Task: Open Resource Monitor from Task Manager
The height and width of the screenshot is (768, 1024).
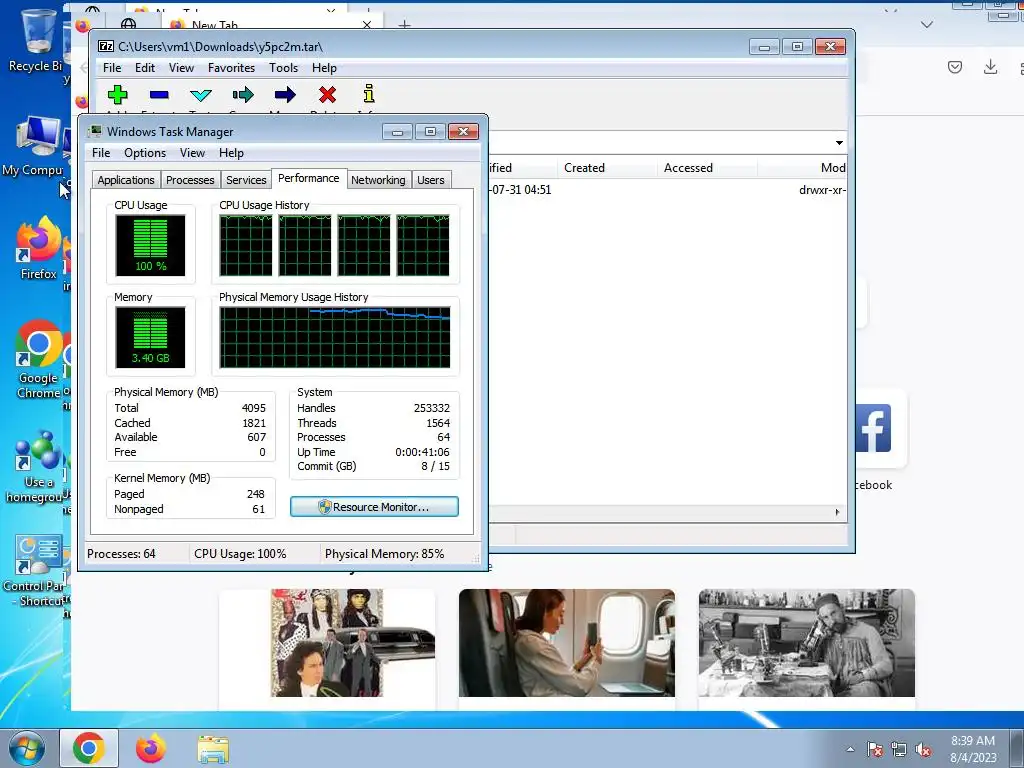Action: 374,507
